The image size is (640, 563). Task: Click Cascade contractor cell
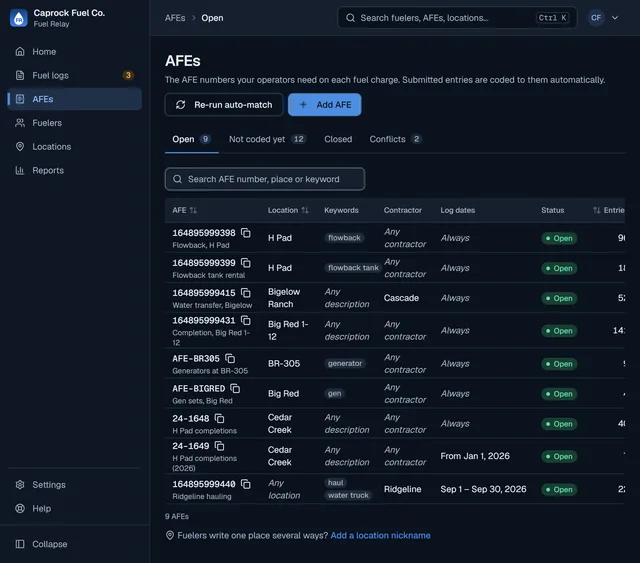coord(401,298)
